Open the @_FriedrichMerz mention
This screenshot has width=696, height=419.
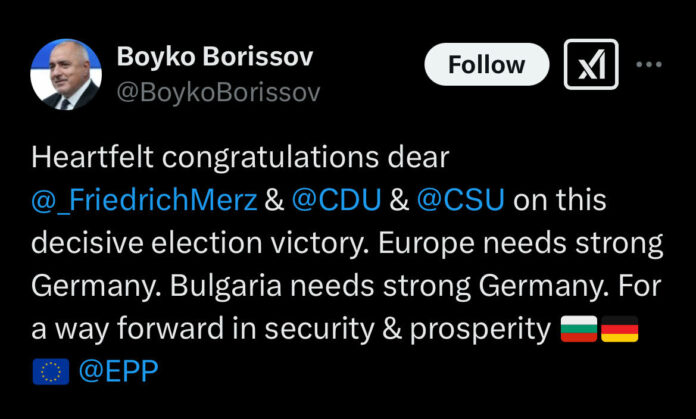pyautogui.click(x=143, y=200)
